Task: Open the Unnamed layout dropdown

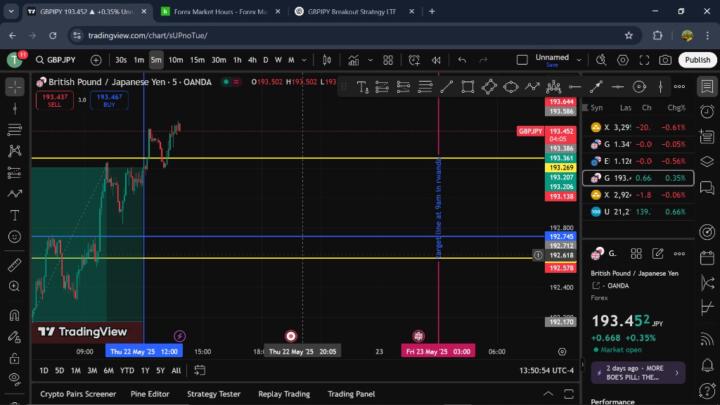Action: (579, 60)
